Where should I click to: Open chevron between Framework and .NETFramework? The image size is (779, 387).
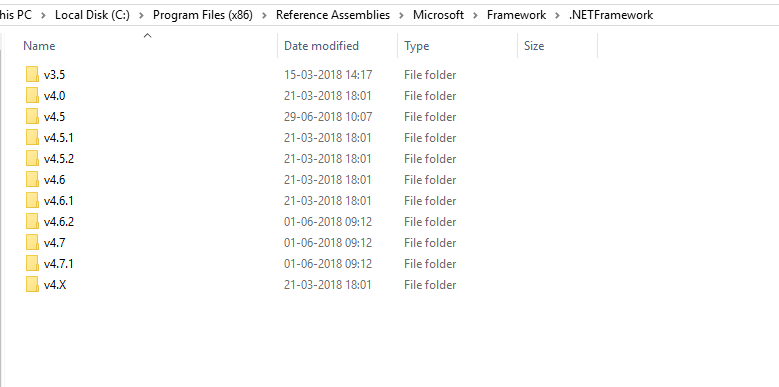557,15
